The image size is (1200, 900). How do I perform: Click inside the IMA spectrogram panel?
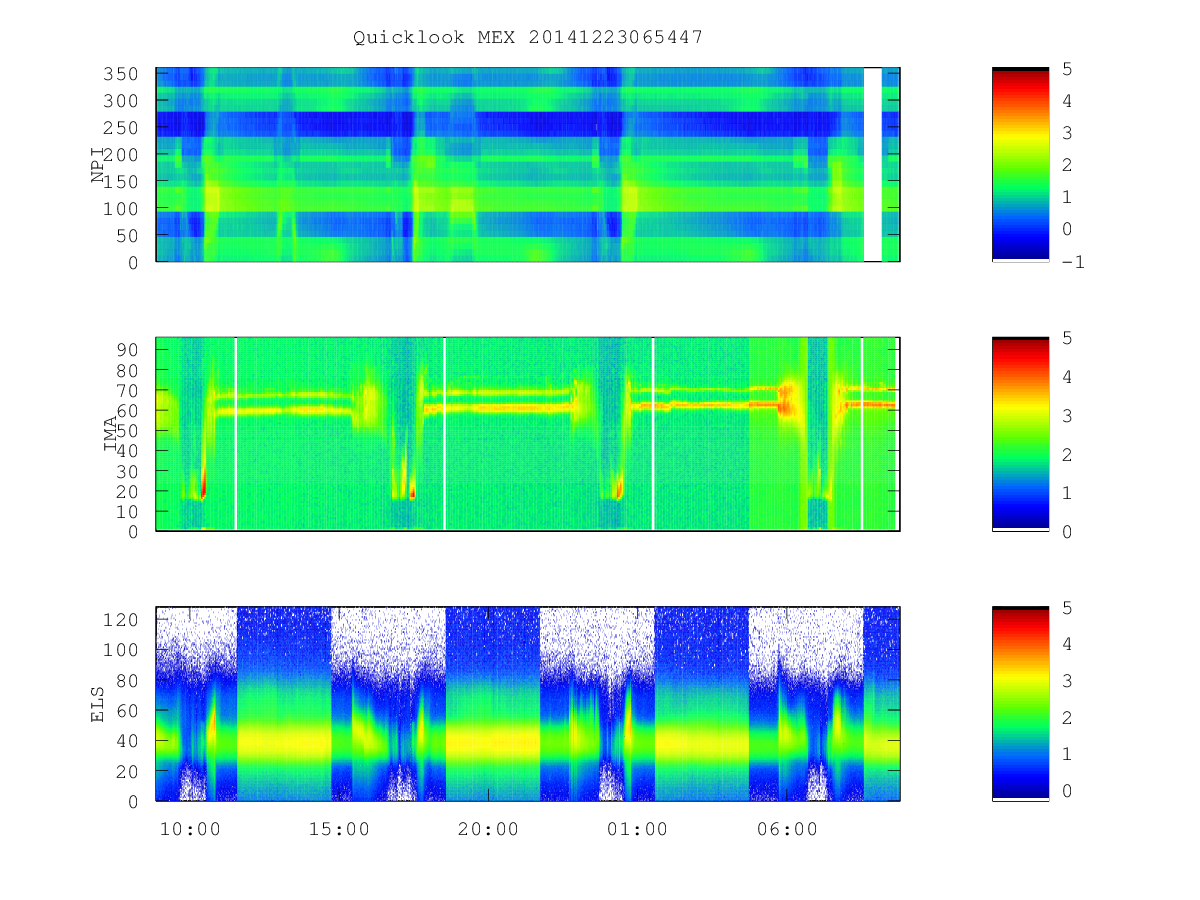528,434
